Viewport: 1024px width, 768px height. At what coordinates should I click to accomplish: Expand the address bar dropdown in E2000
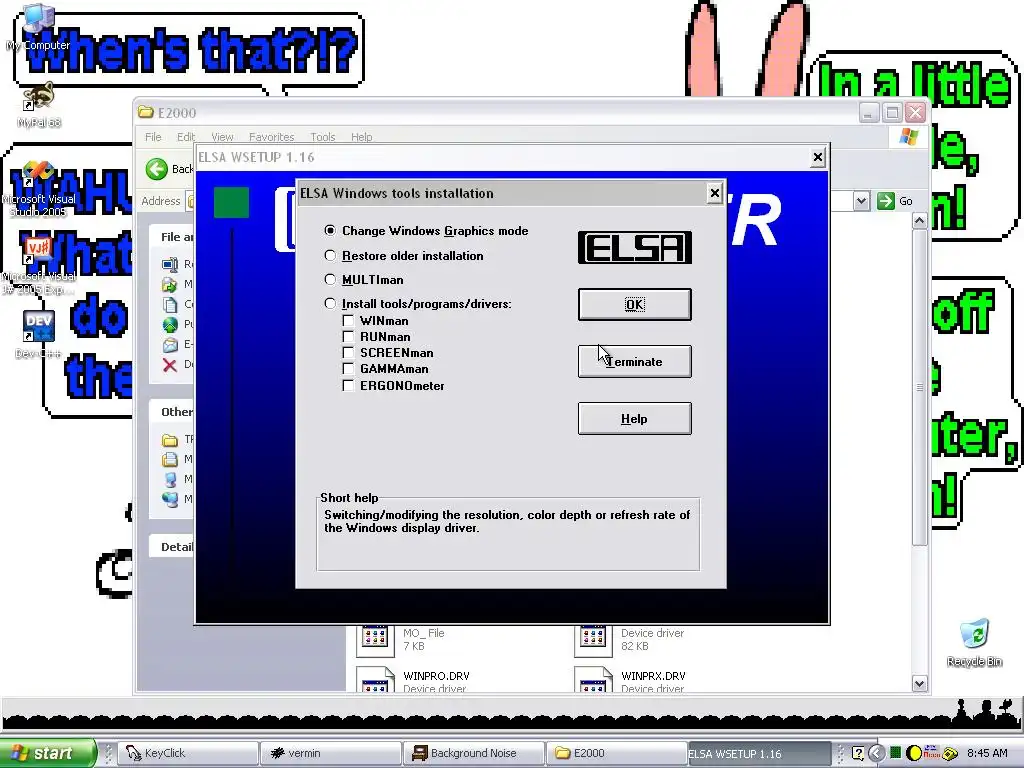tap(861, 200)
